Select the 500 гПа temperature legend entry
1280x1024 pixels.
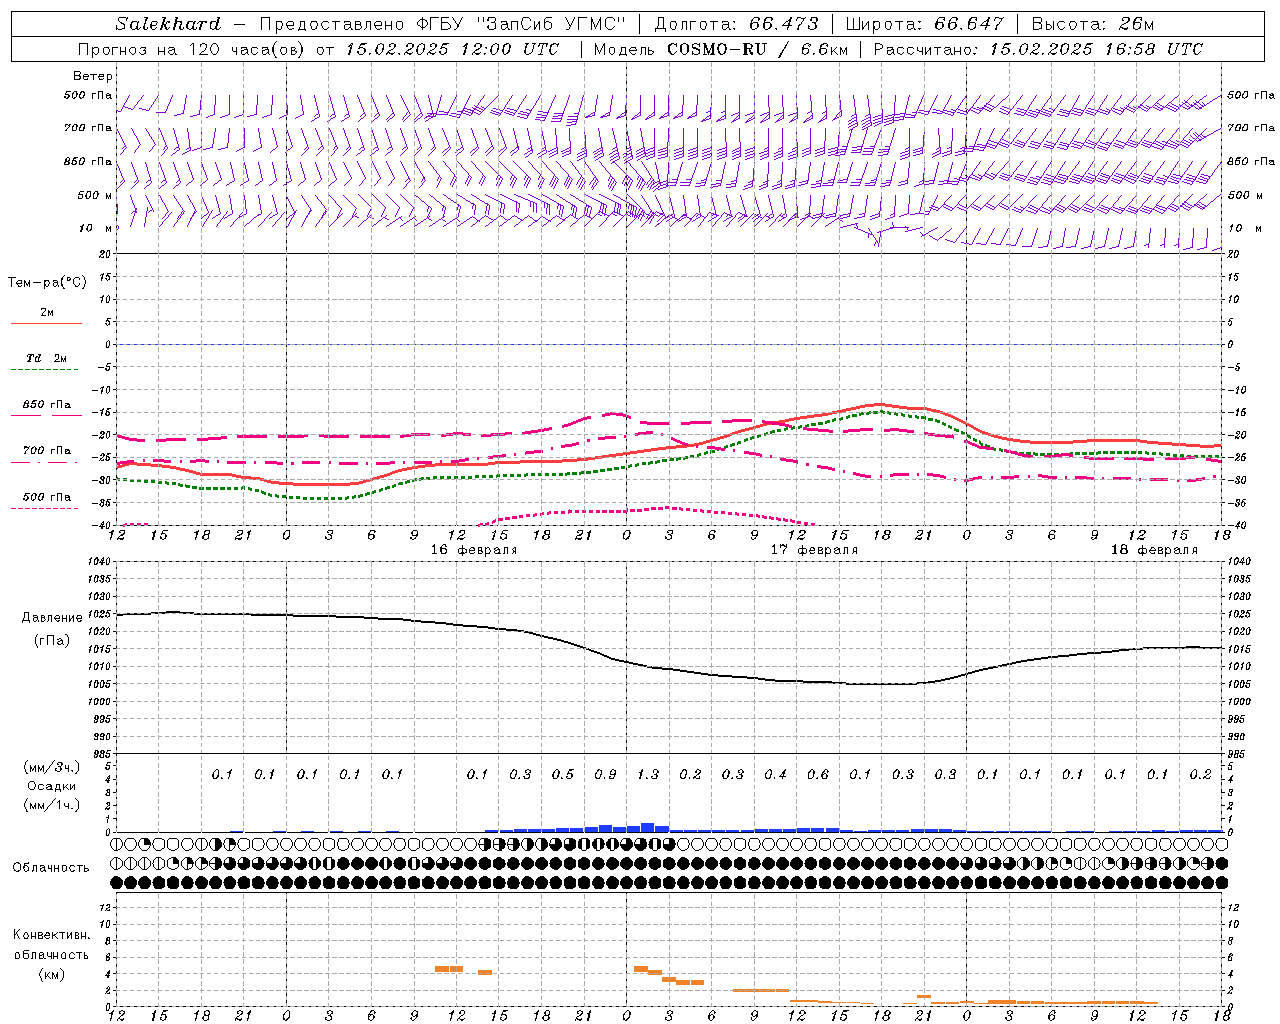coord(46,500)
